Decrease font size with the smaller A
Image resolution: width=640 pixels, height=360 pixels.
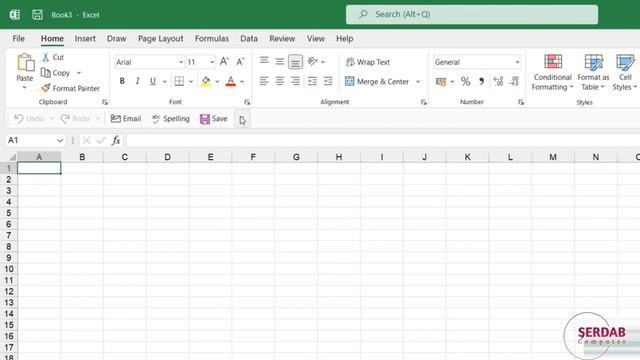point(240,62)
